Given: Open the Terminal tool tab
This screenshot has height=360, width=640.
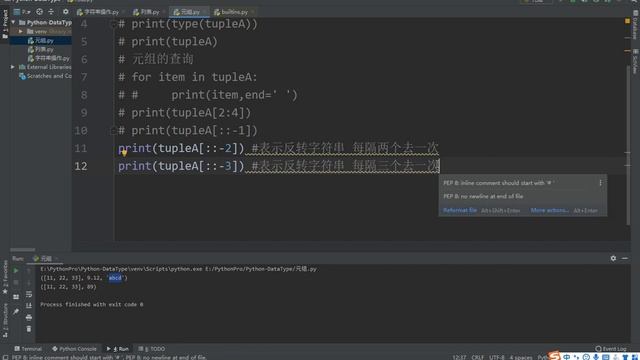Looking at the screenshot, I should pos(28,349).
